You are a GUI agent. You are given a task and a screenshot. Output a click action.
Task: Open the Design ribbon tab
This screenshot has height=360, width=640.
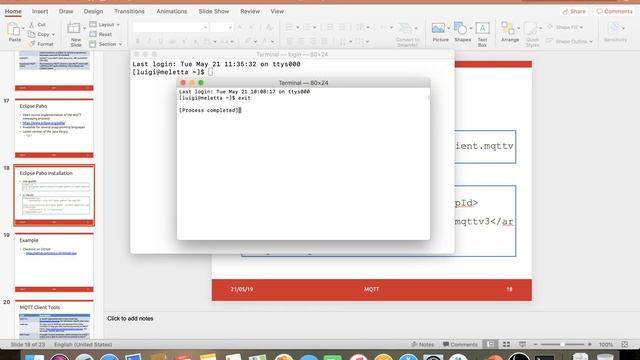point(93,11)
